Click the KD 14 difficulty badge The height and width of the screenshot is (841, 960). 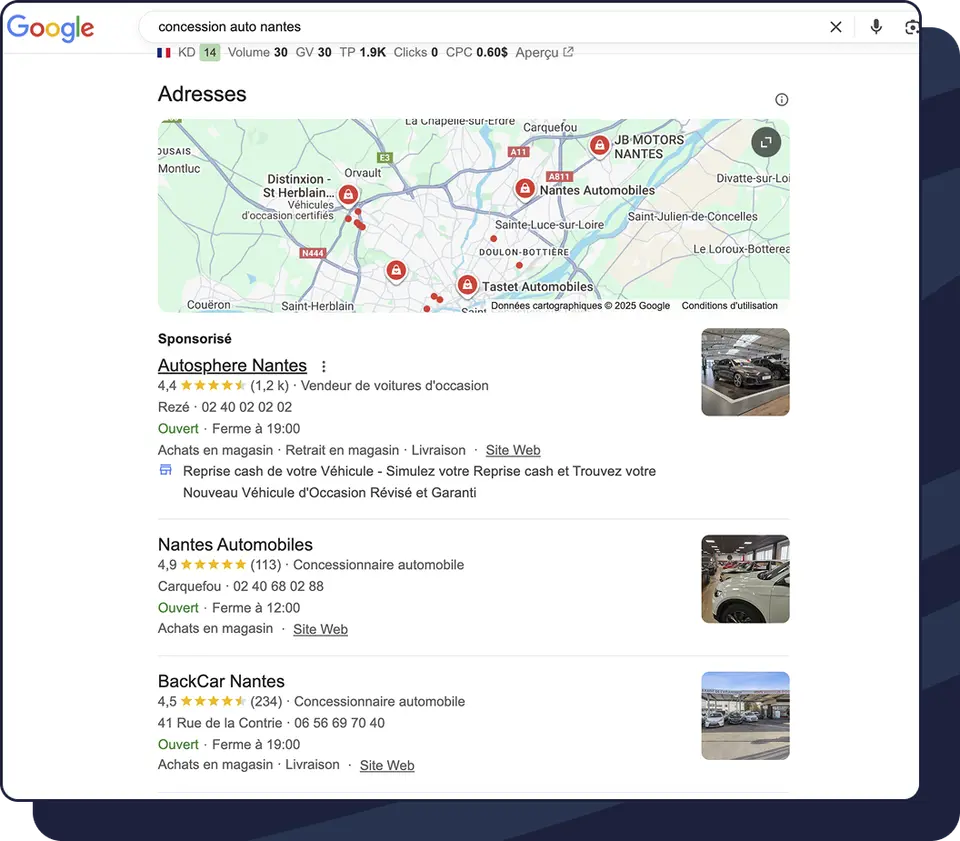210,53
